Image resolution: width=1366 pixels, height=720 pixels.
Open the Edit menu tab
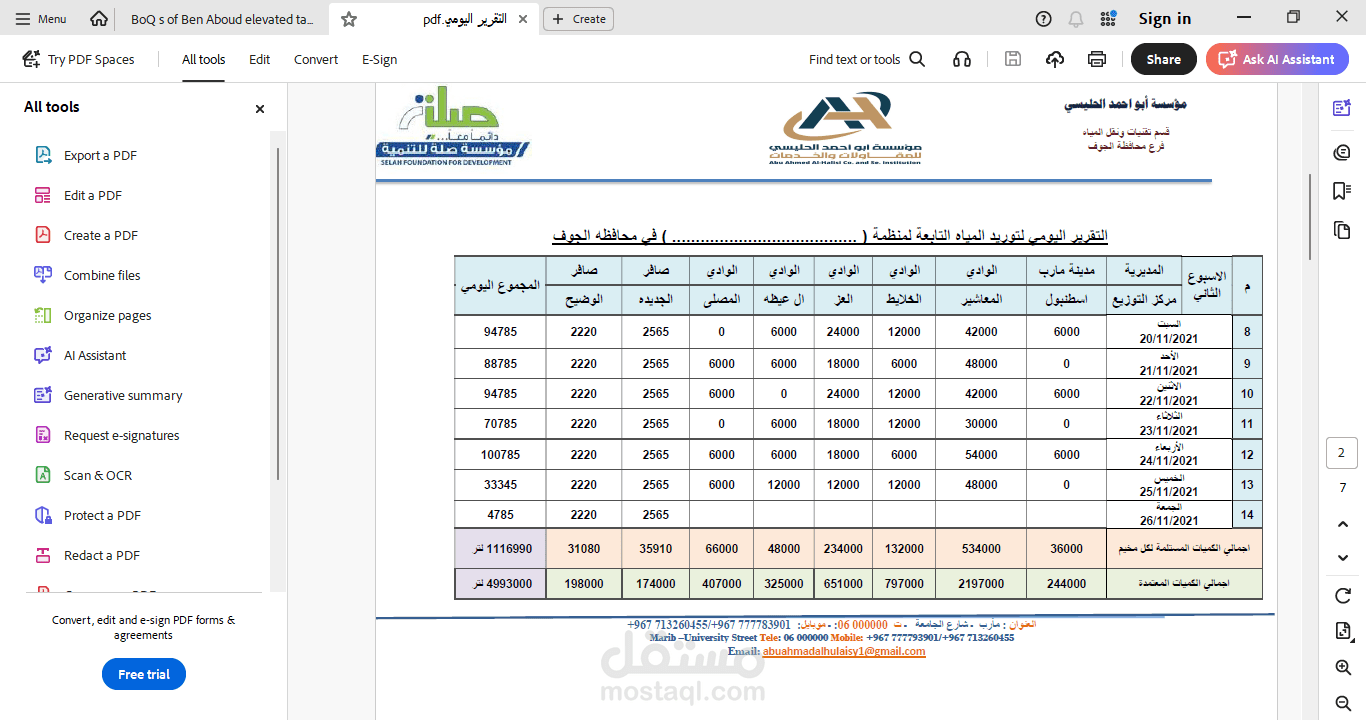point(260,60)
